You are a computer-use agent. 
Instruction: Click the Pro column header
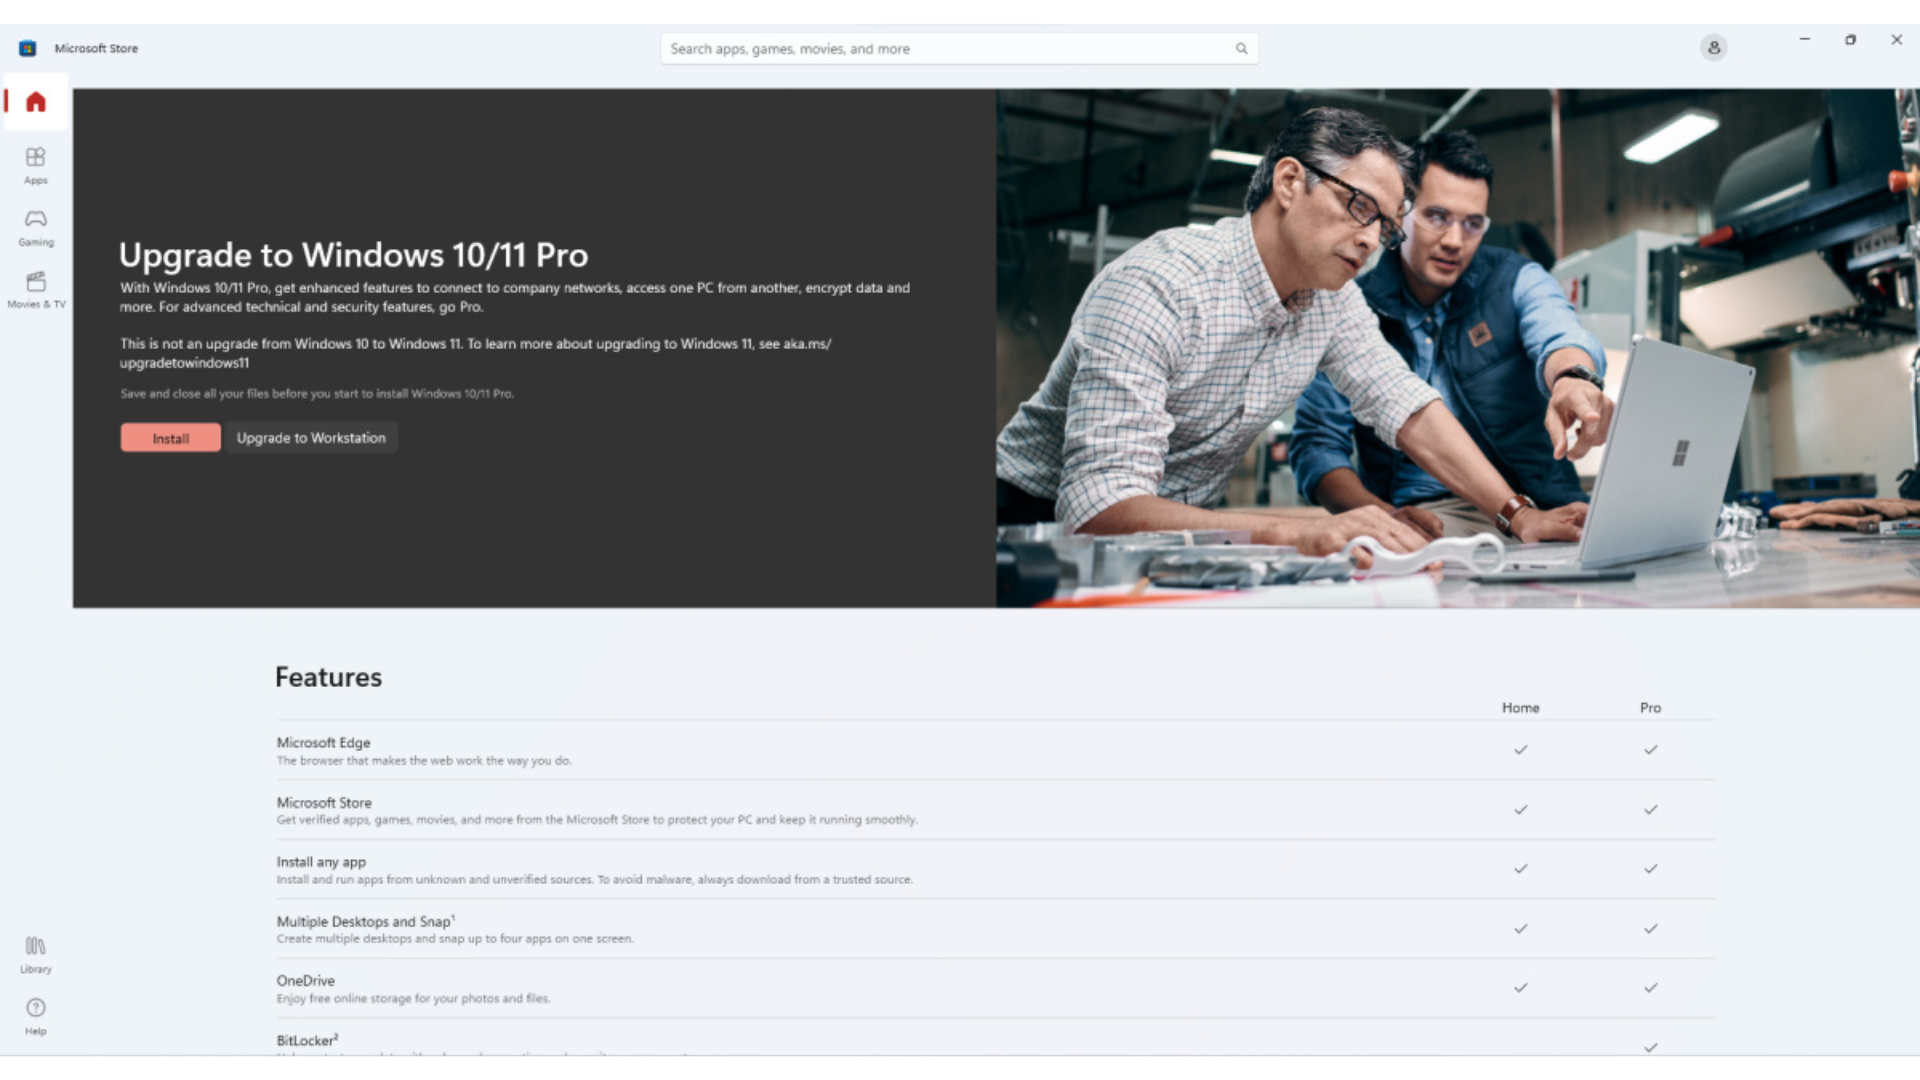pyautogui.click(x=1650, y=707)
